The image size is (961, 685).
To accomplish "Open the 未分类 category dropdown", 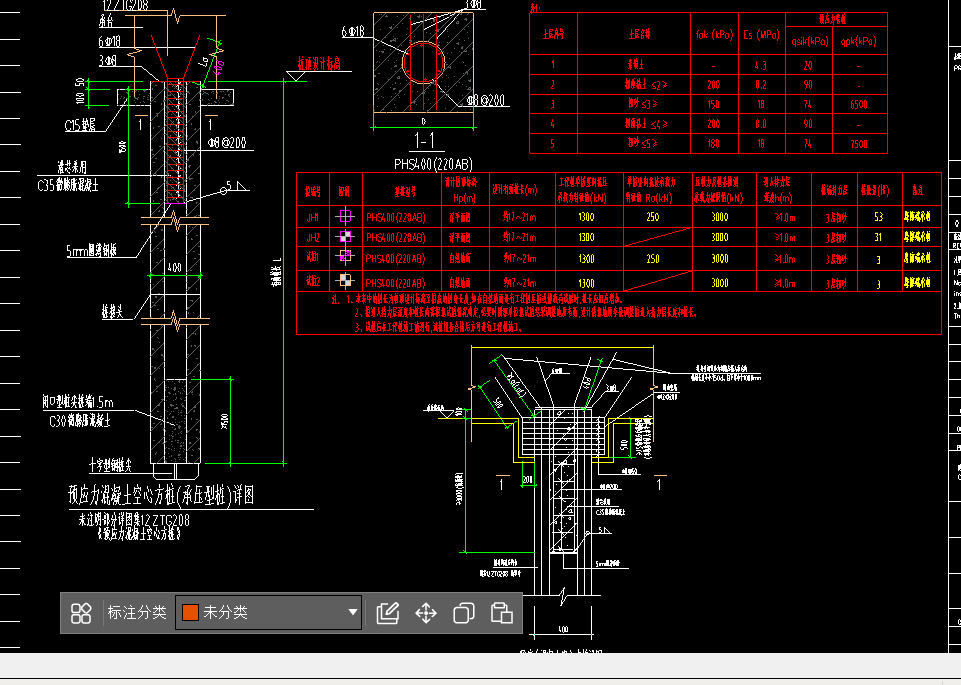I will click(x=268, y=612).
